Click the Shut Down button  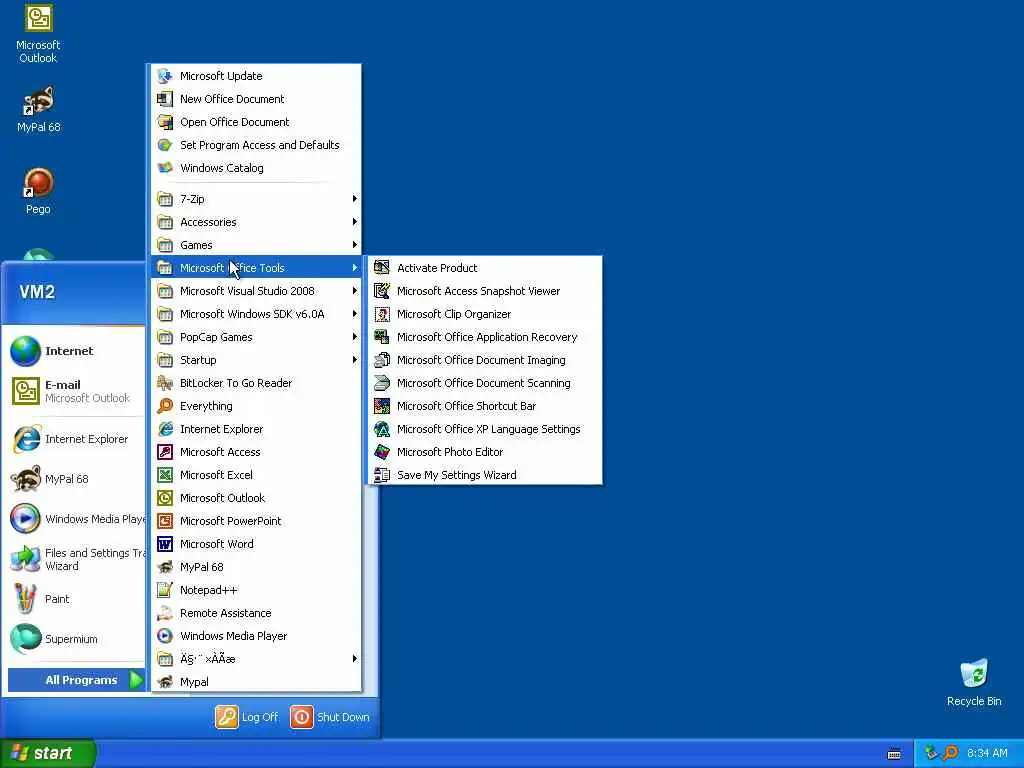pyautogui.click(x=330, y=717)
